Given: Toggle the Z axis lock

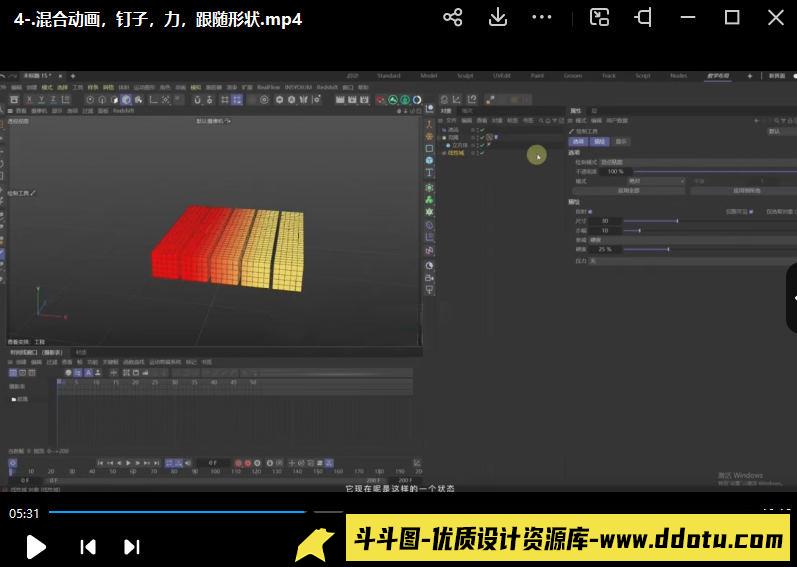Looking at the screenshot, I should click(53, 100).
